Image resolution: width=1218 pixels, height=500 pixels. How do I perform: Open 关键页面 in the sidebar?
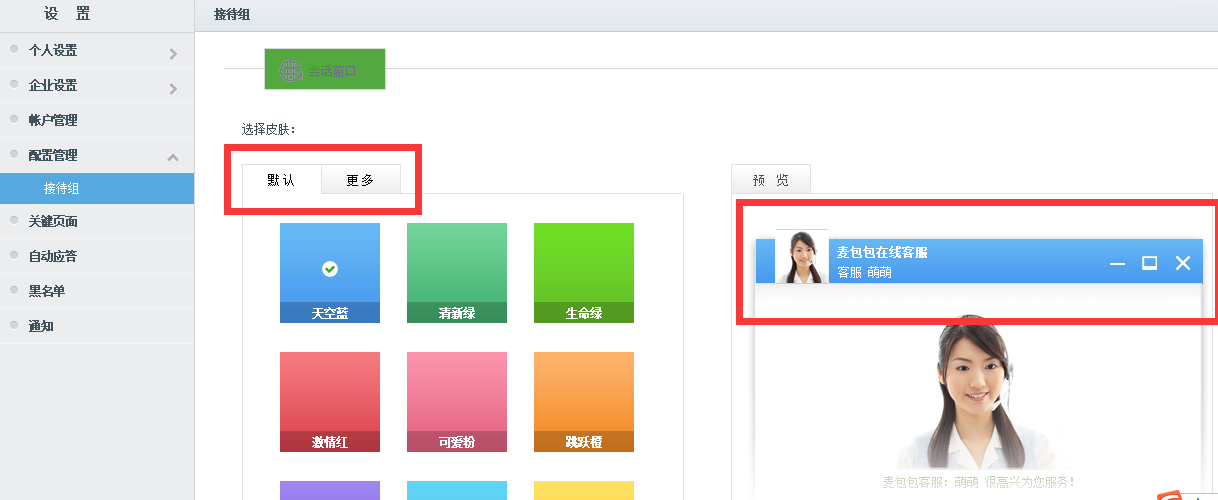coord(97,221)
